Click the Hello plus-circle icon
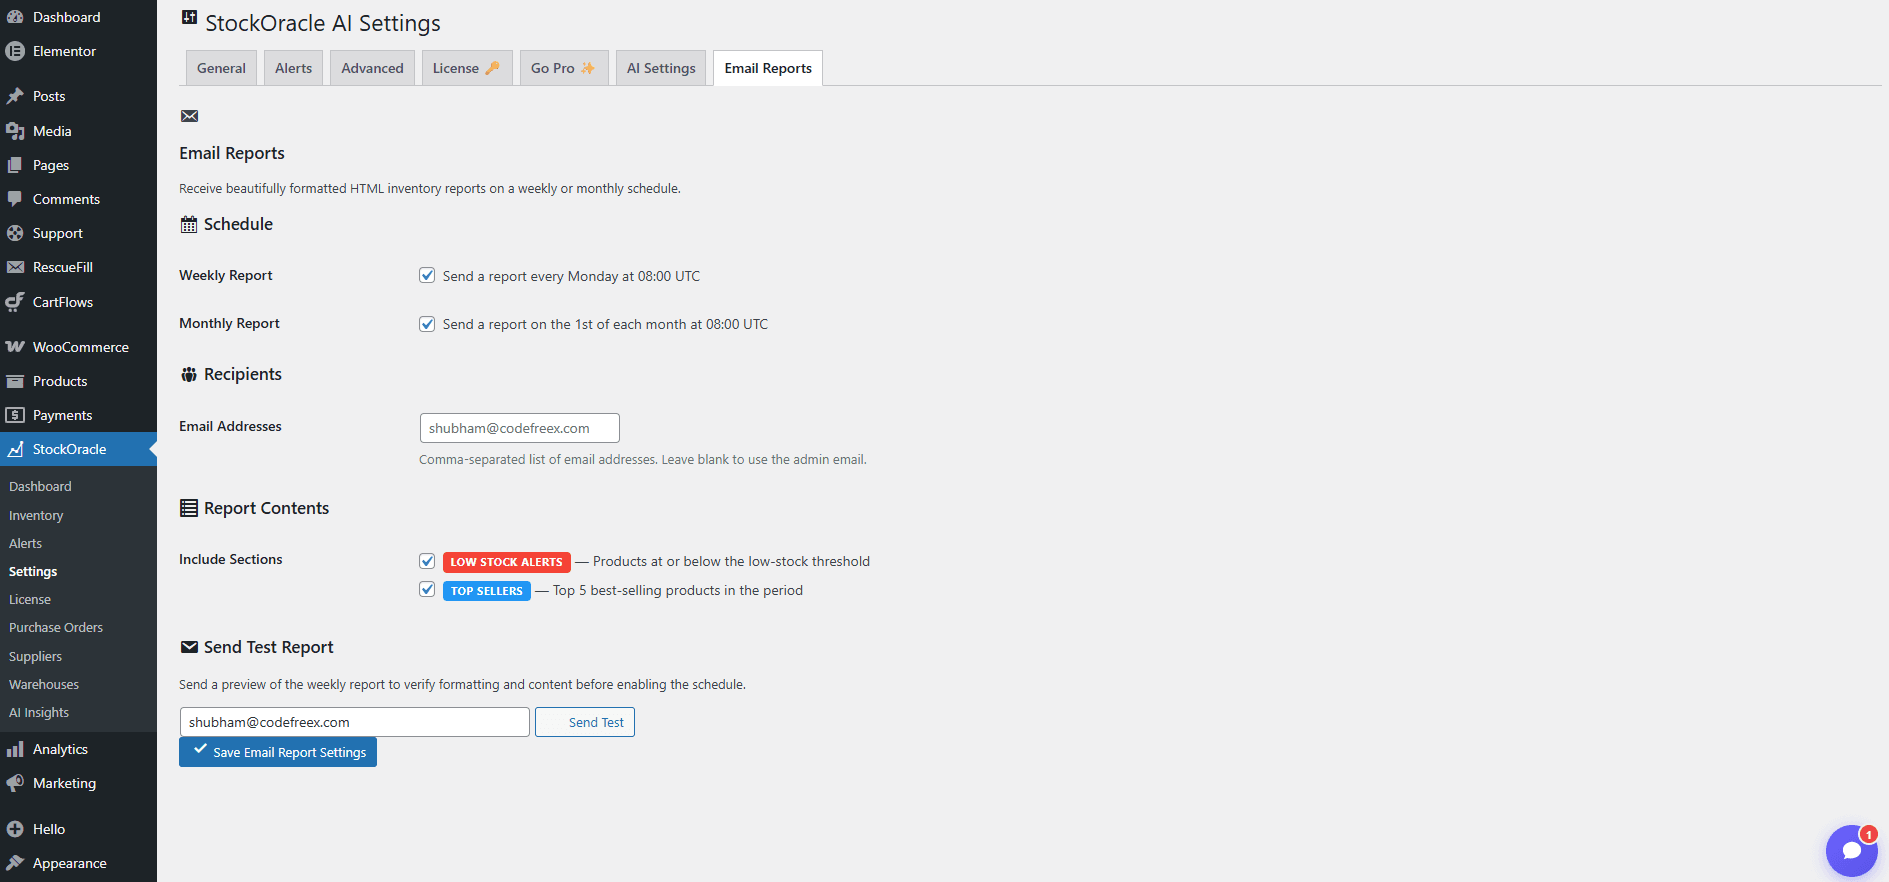This screenshot has height=882, width=1889. tap(15, 829)
